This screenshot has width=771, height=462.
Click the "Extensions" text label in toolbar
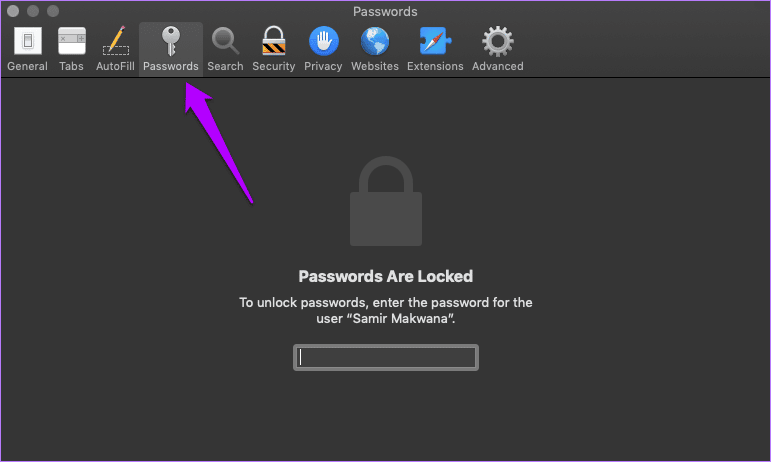pyautogui.click(x=435, y=66)
